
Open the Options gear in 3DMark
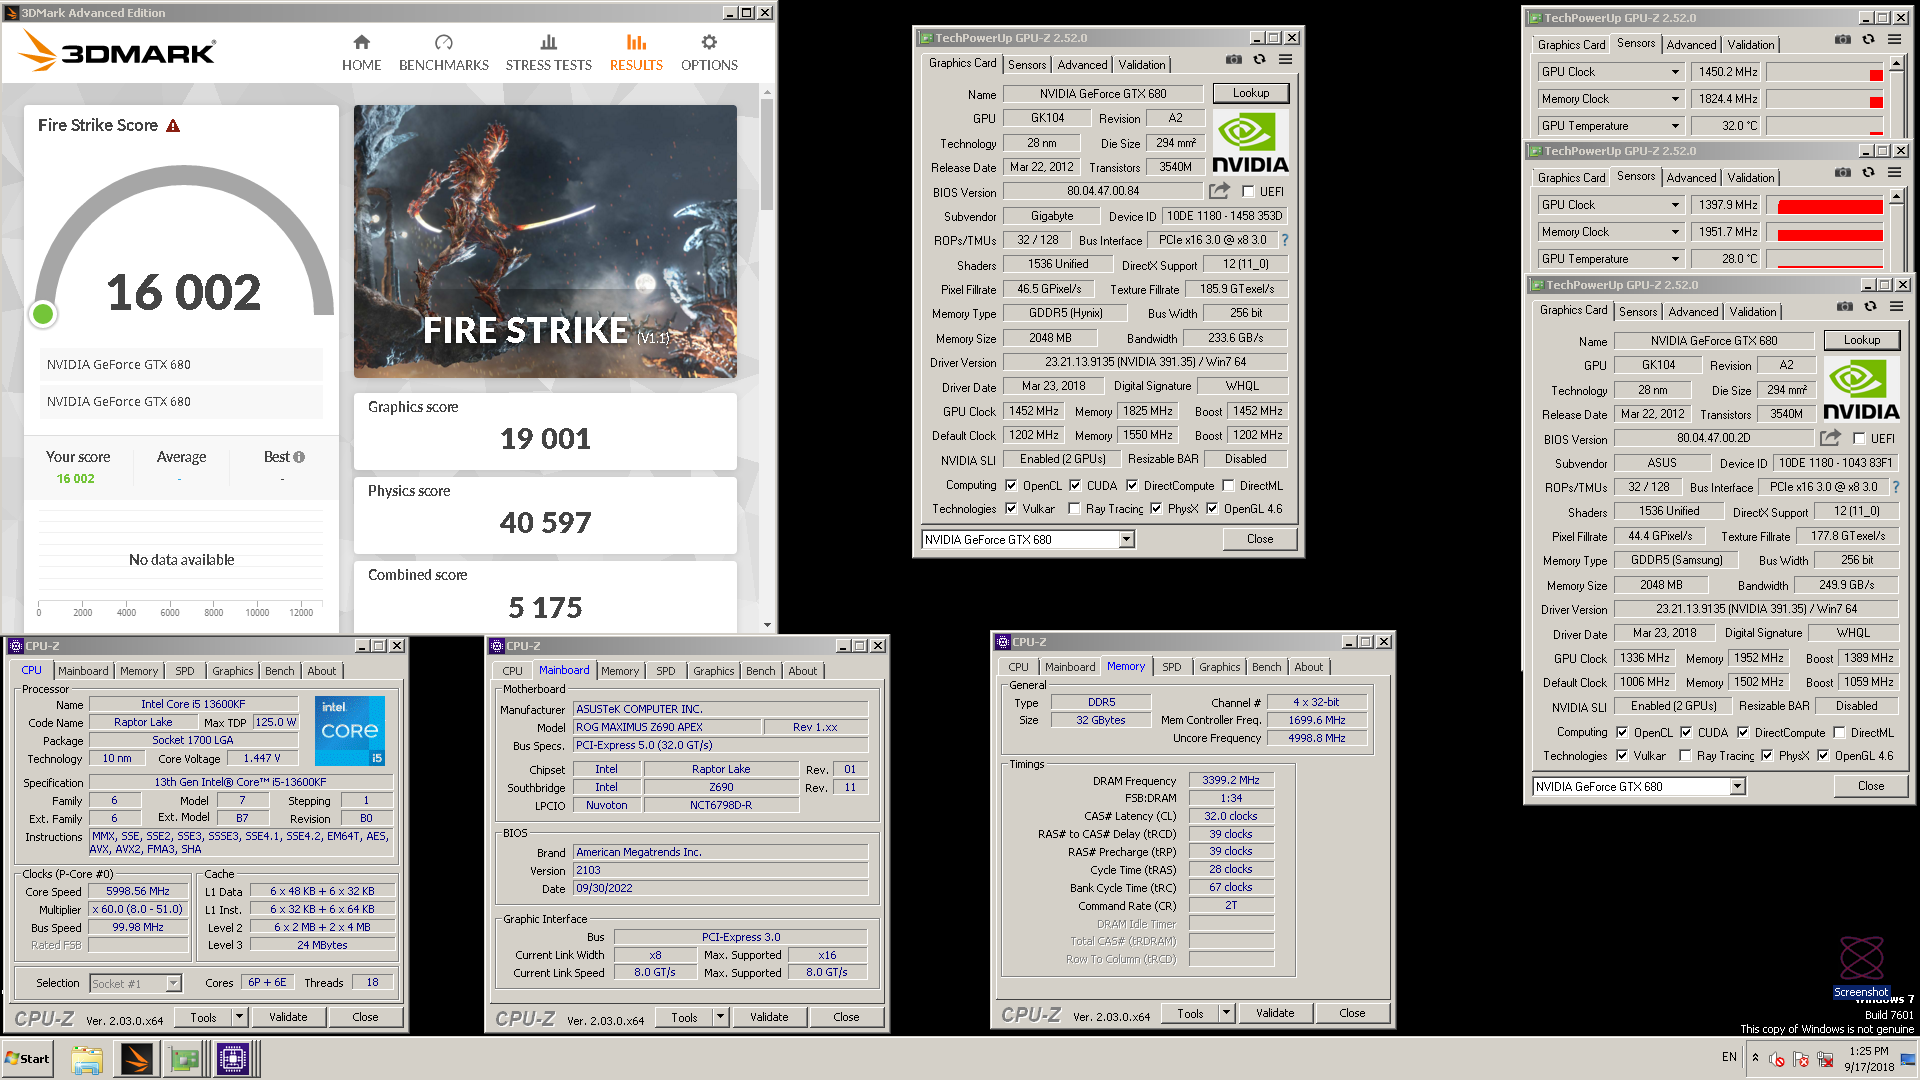(709, 53)
